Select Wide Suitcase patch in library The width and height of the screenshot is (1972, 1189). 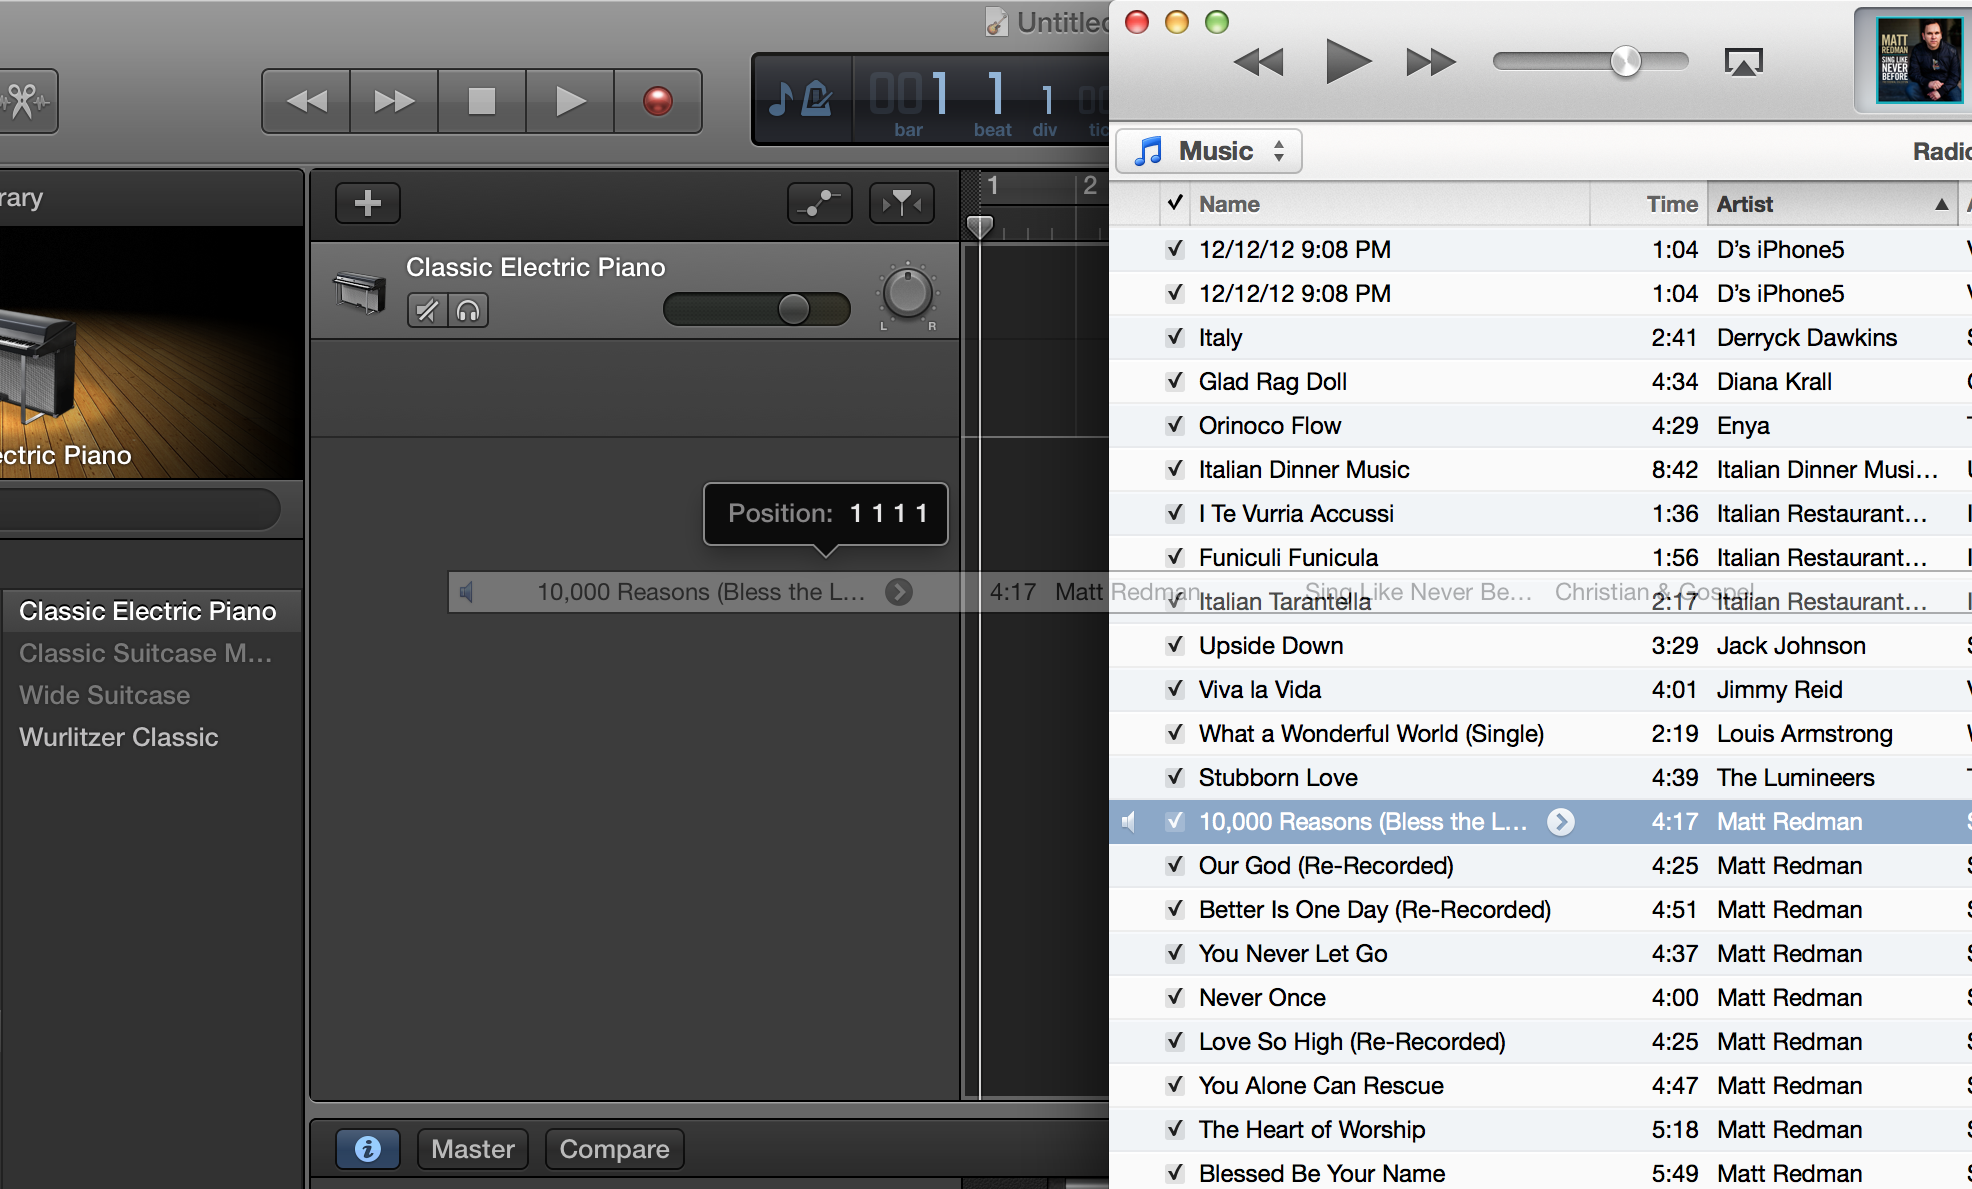(x=152, y=695)
